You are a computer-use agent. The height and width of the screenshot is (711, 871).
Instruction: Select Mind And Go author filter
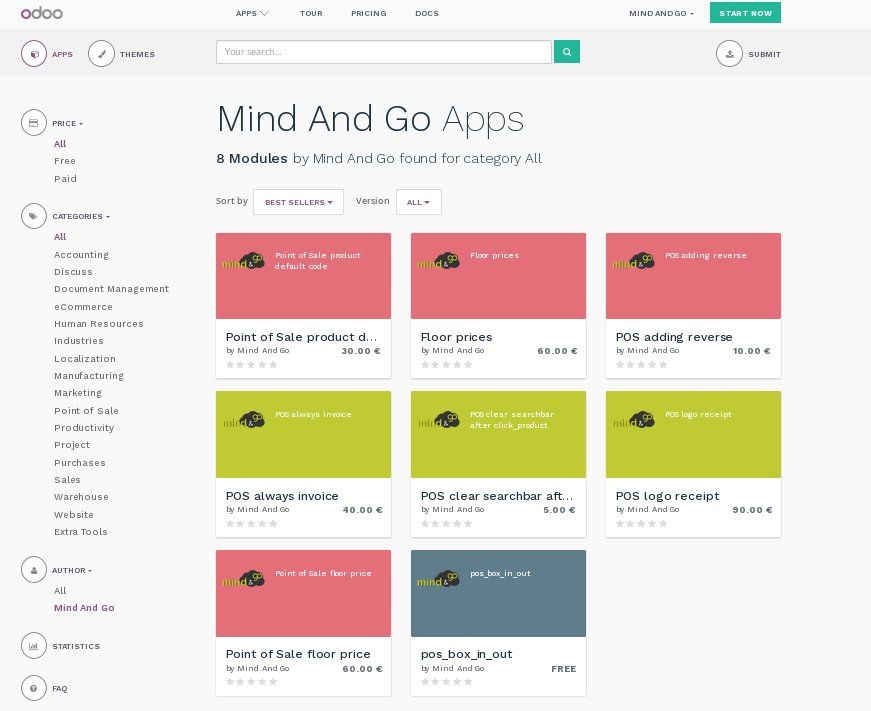(84, 608)
